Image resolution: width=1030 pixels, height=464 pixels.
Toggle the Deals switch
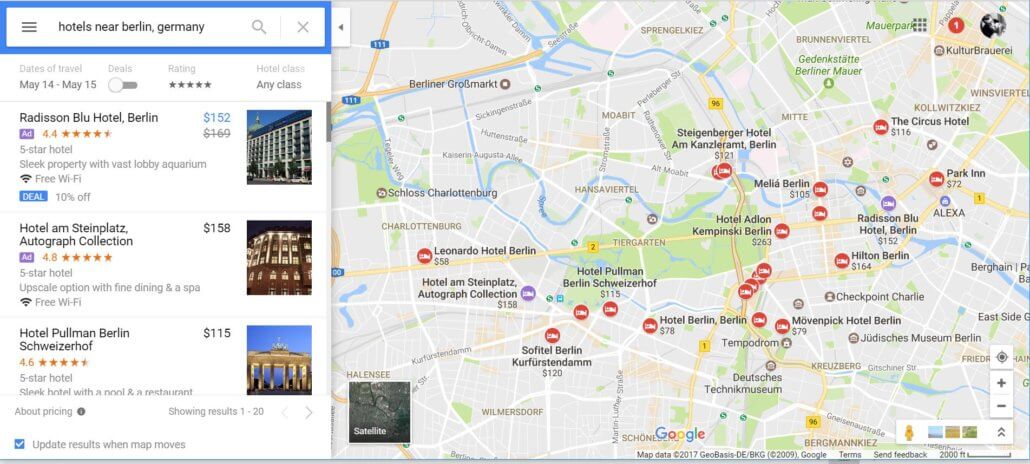tap(123, 85)
